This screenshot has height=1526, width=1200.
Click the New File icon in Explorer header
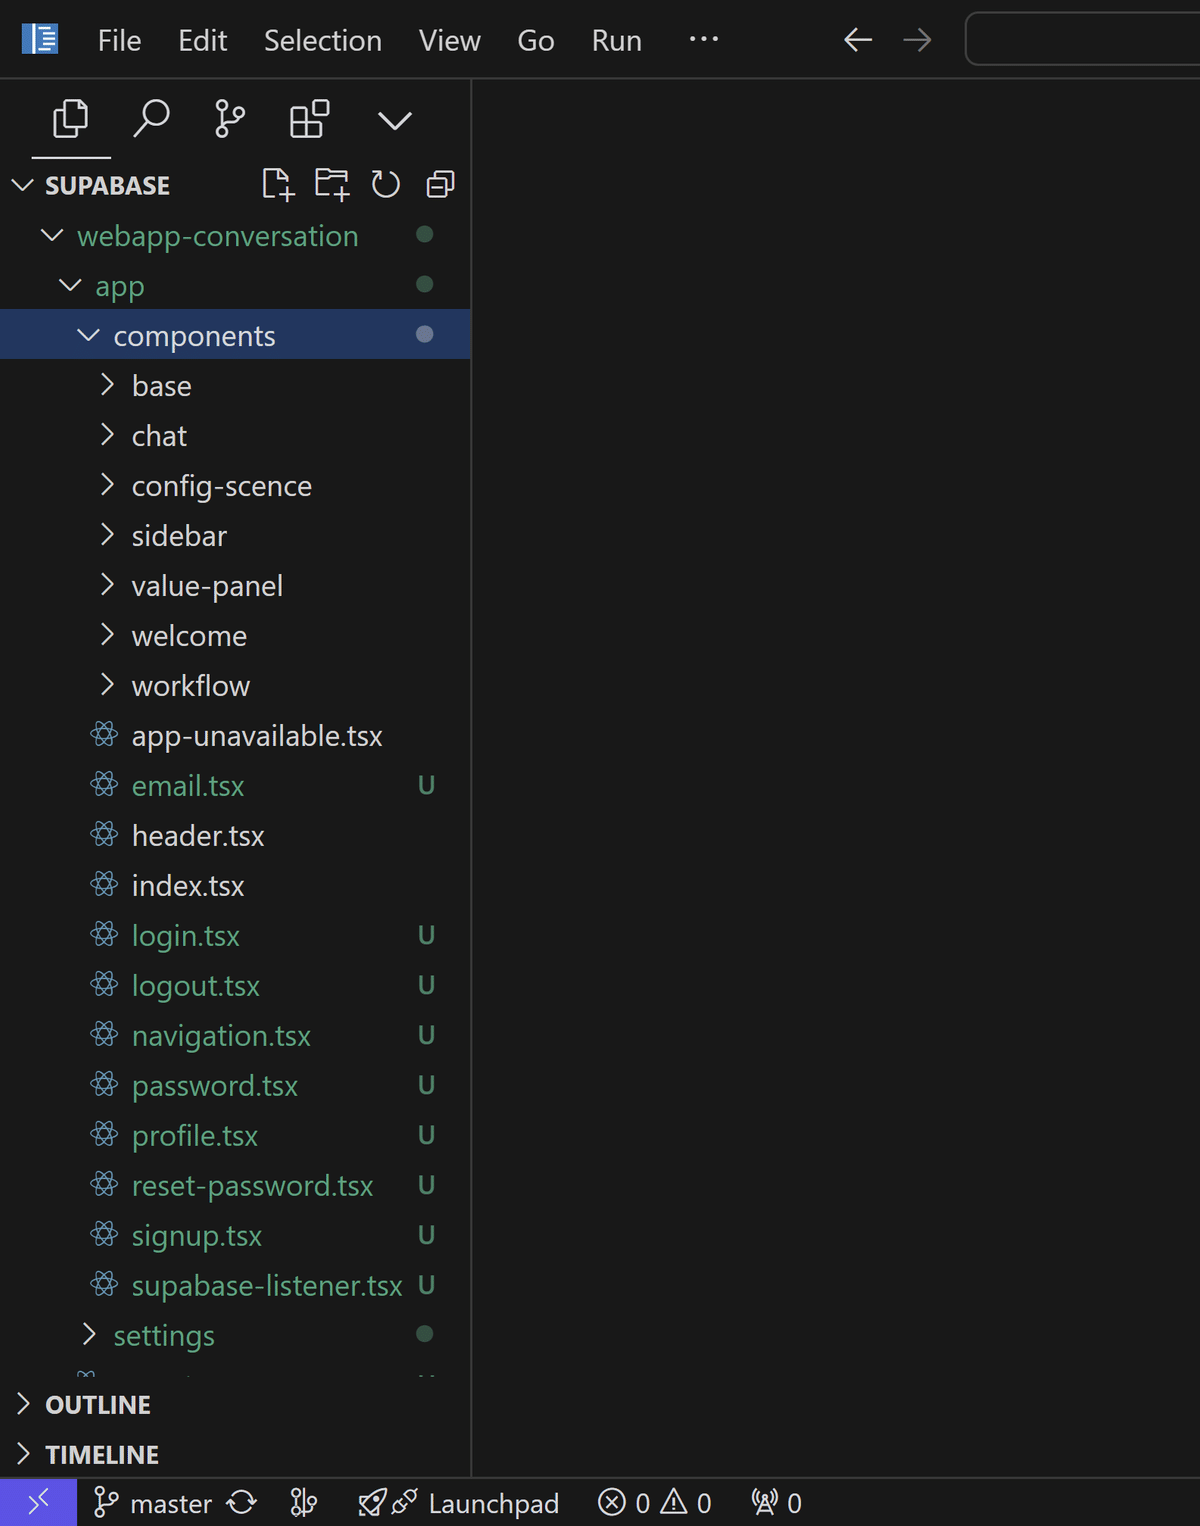point(278,185)
